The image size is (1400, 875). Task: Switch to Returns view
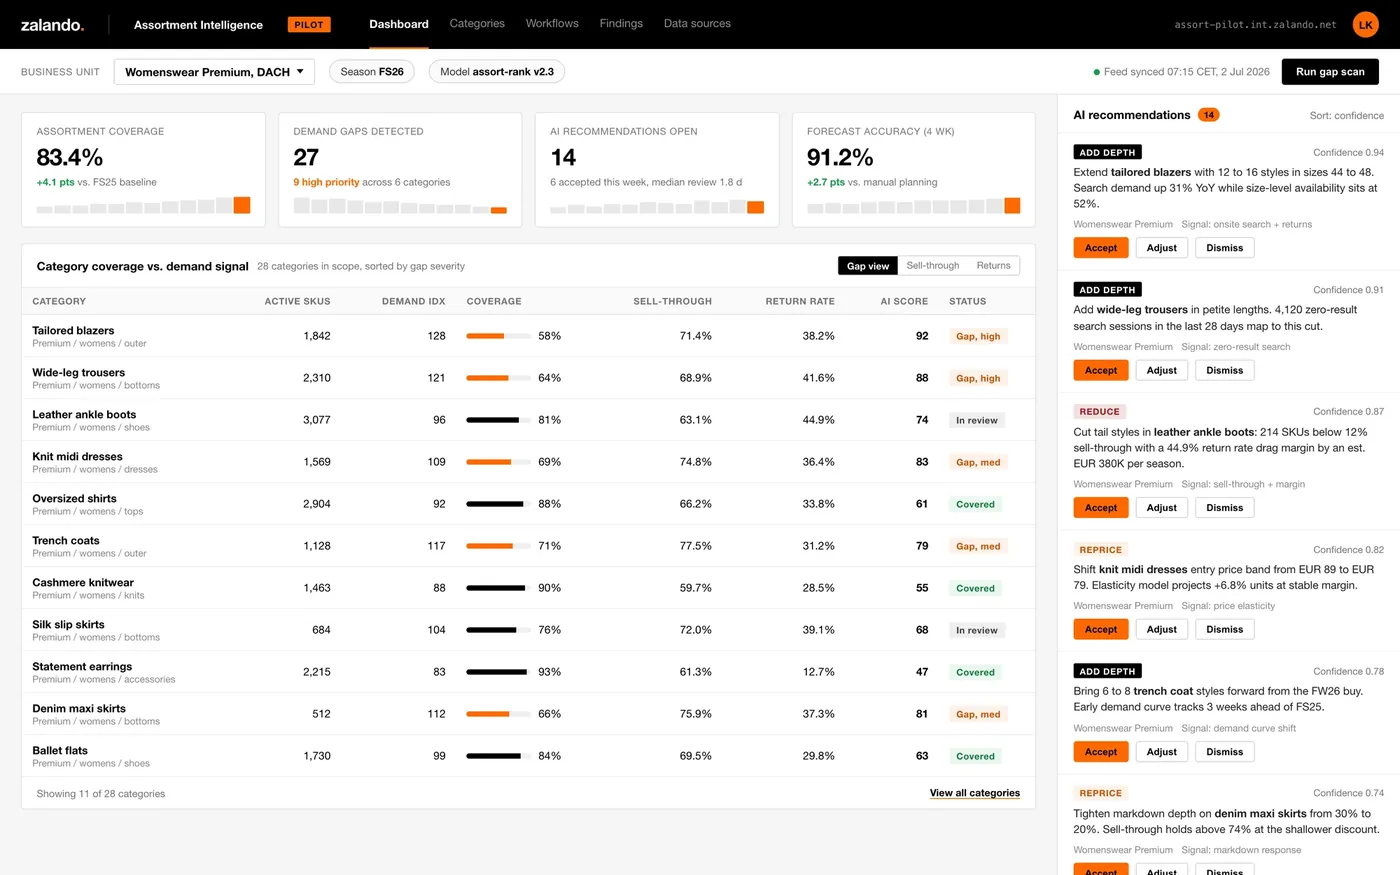(993, 266)
